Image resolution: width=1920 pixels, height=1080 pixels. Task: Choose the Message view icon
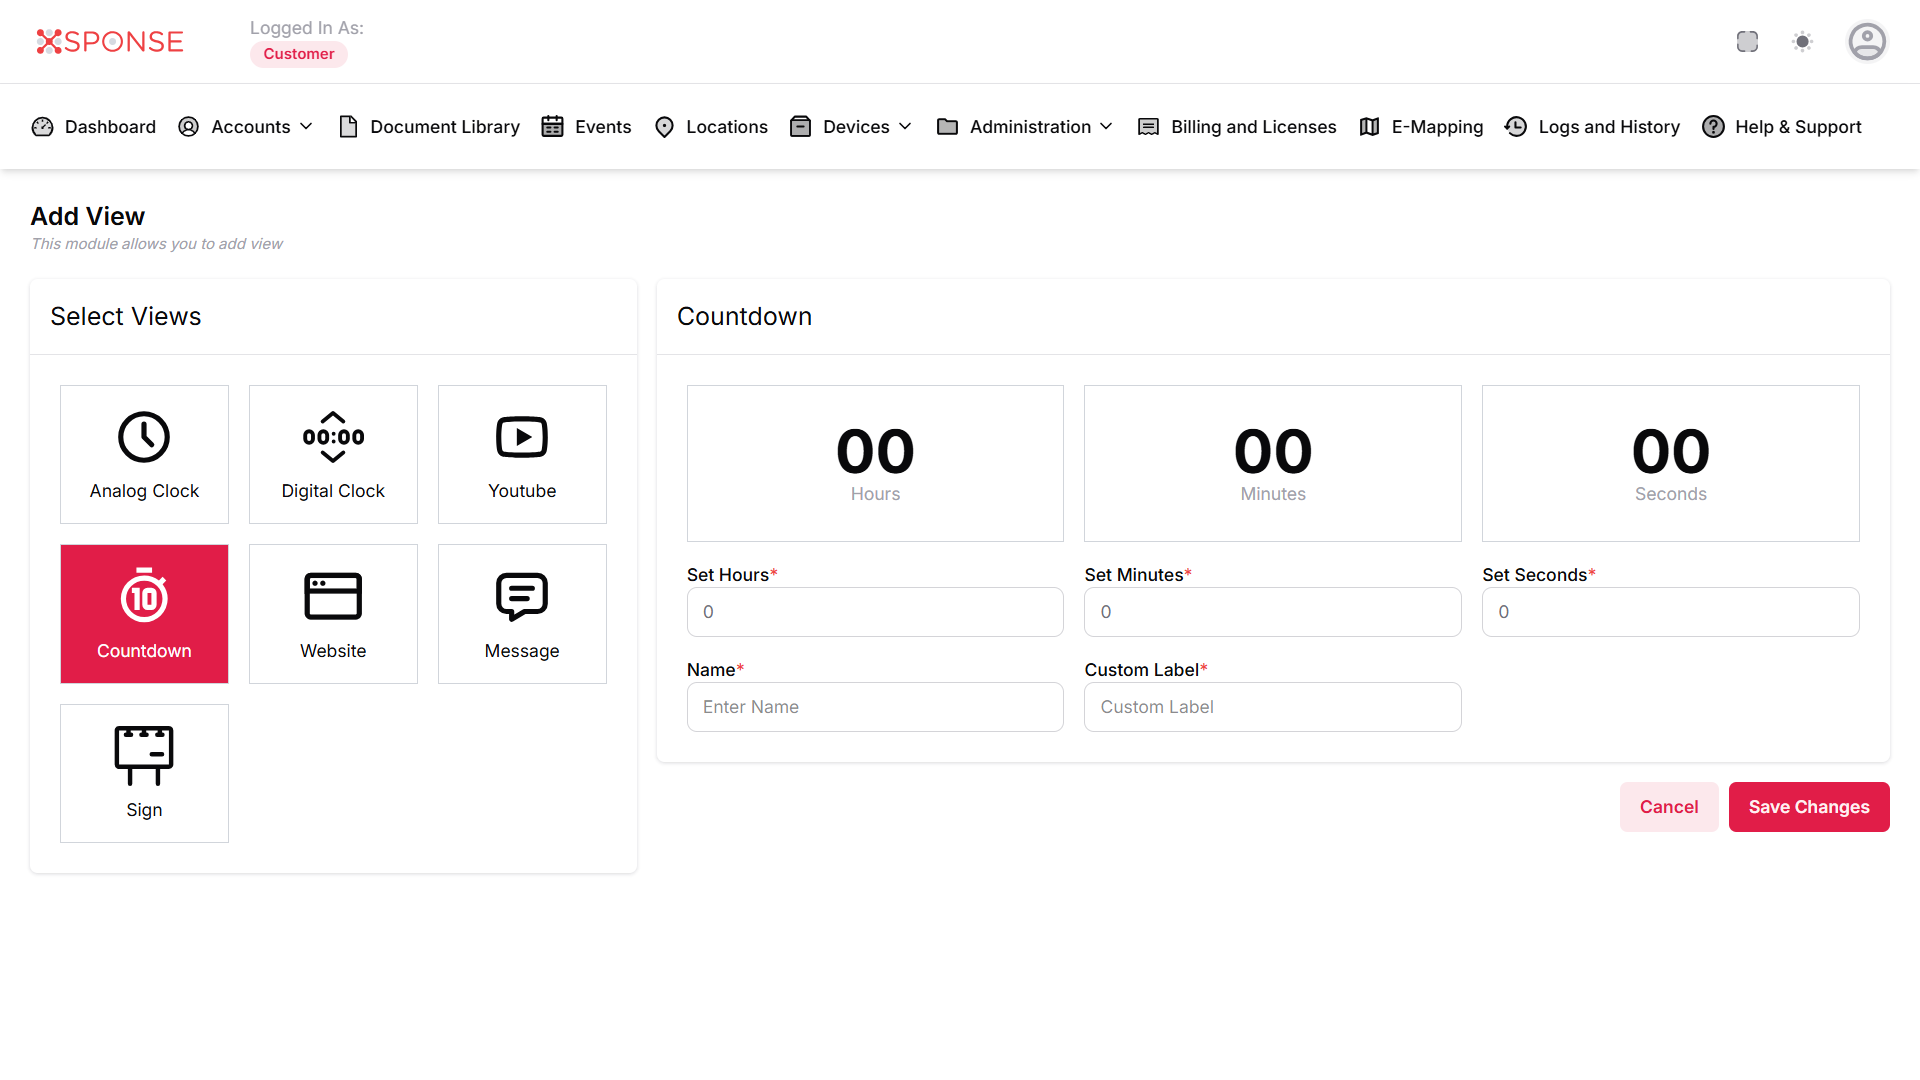tap(522, 597)
